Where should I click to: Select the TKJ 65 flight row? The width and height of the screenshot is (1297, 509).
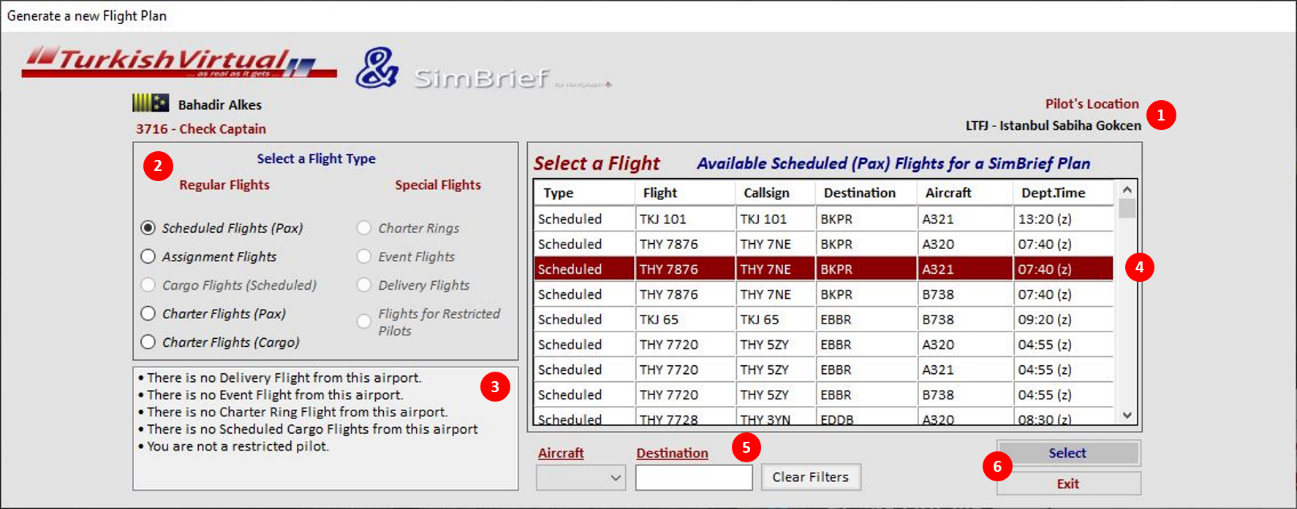[824, 319]
